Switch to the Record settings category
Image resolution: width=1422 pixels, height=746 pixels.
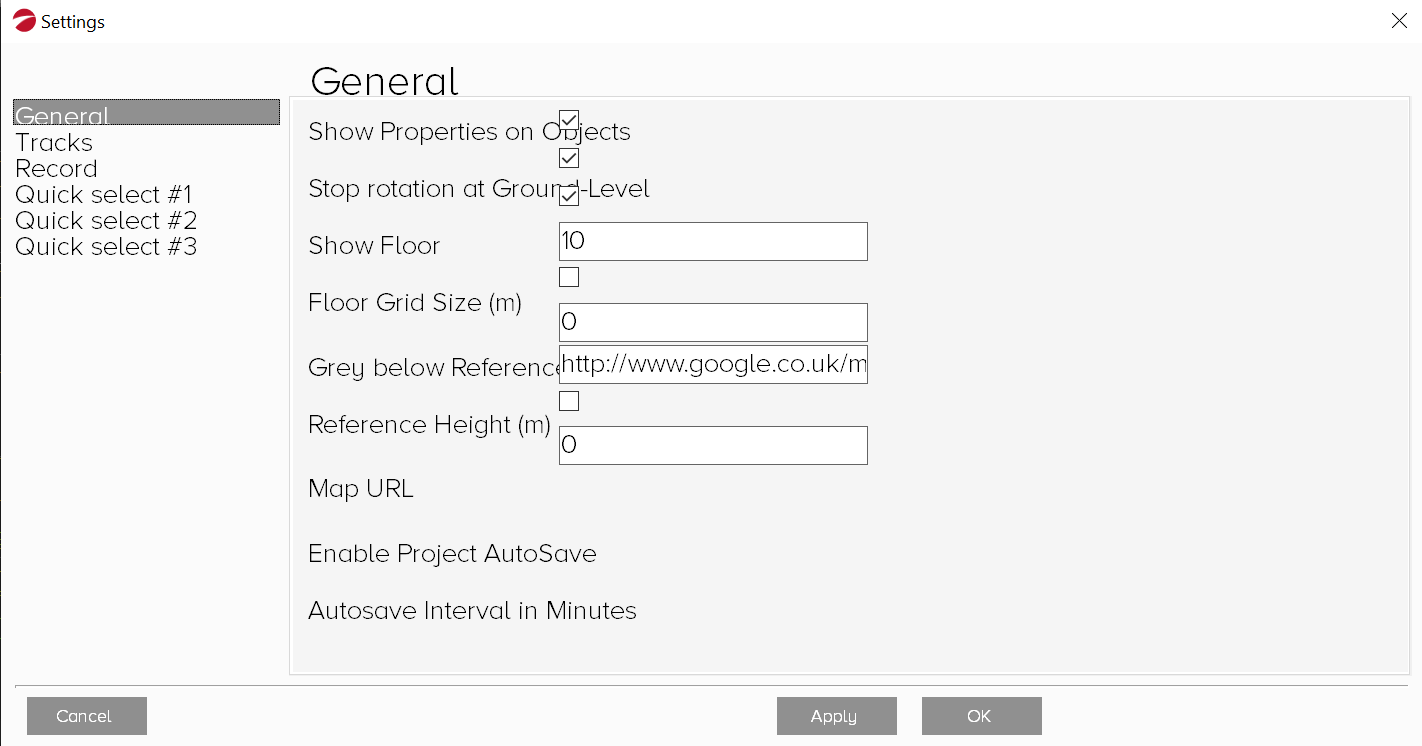point(57,169)
